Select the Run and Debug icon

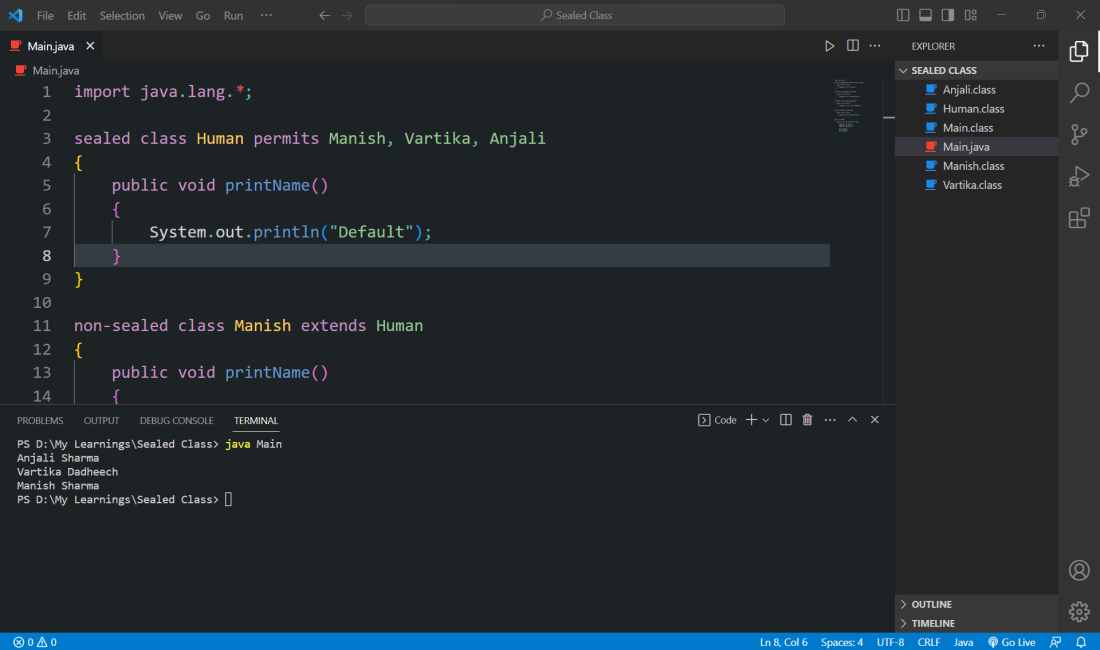click(x=1079, y=176)
